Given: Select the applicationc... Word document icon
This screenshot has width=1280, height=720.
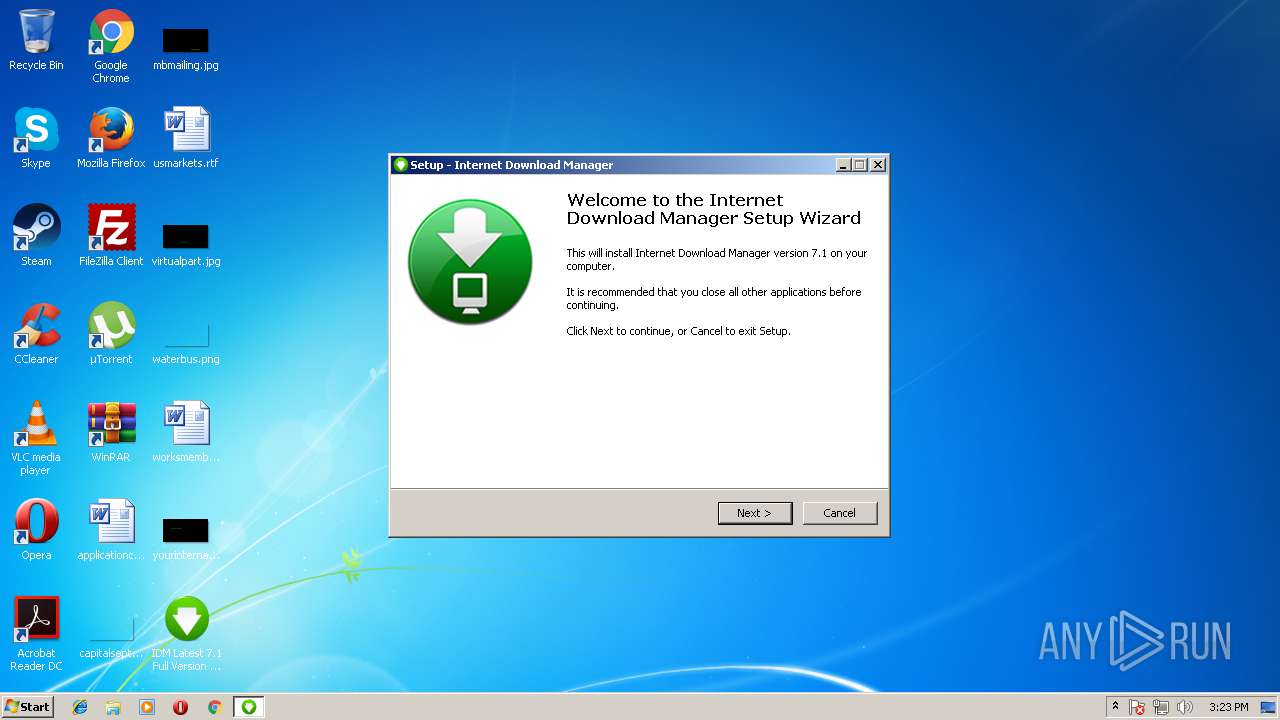Looking at the screenshot, I should (111, 530).
